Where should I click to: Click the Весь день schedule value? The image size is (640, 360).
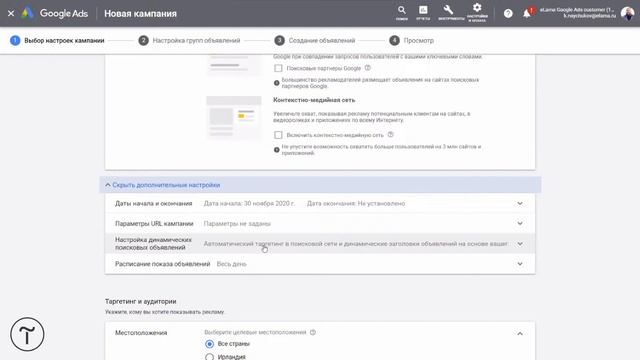(231, 264)
